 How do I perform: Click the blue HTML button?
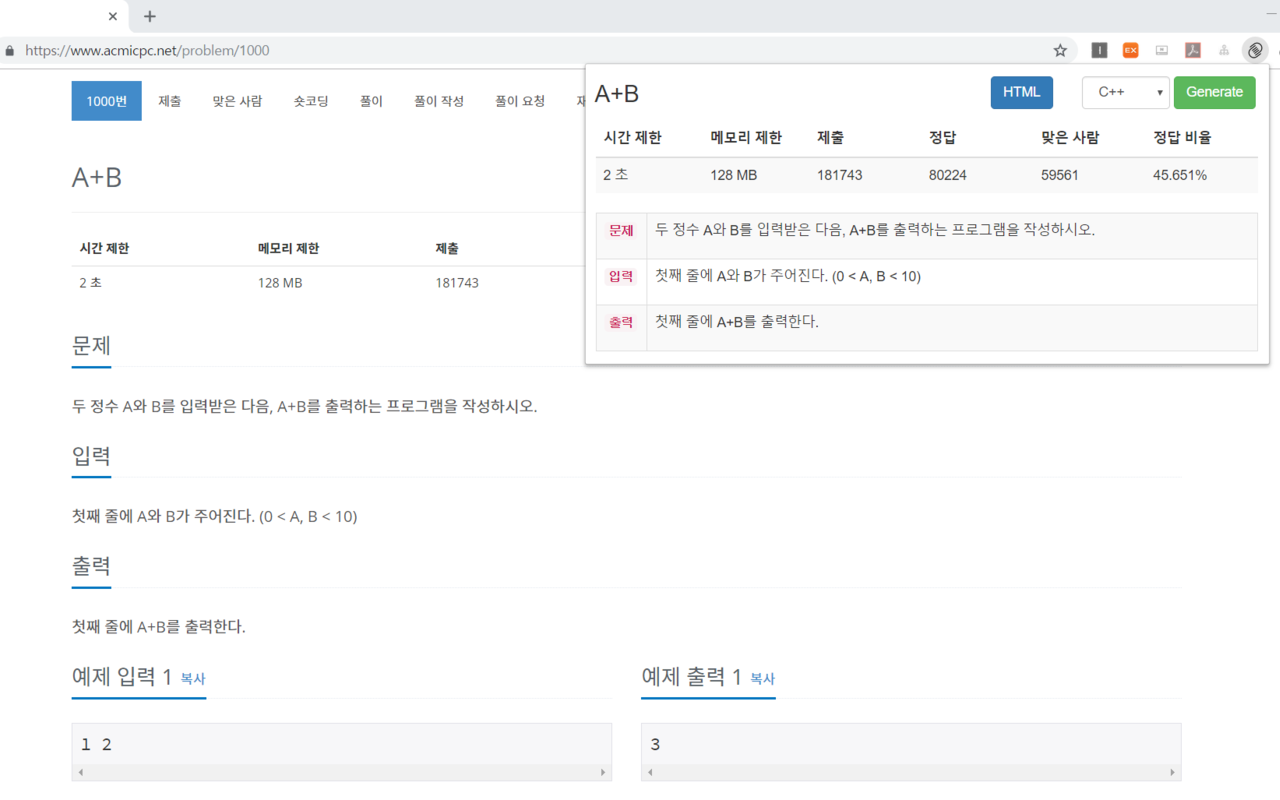pos(1021,92)
